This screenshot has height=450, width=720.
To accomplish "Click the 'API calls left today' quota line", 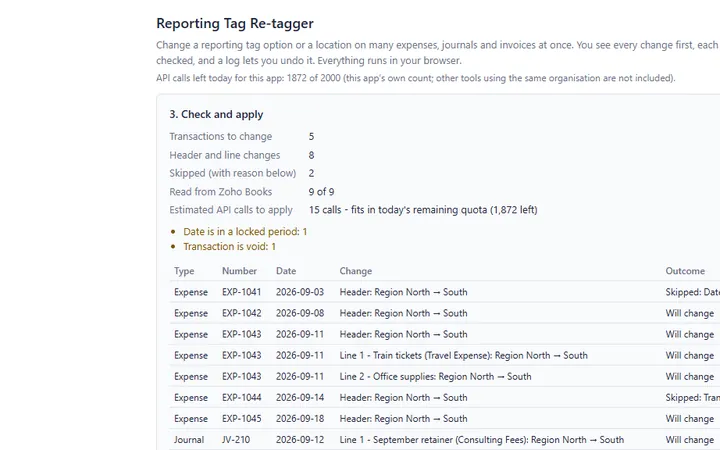I will click(x=416, y=78).
